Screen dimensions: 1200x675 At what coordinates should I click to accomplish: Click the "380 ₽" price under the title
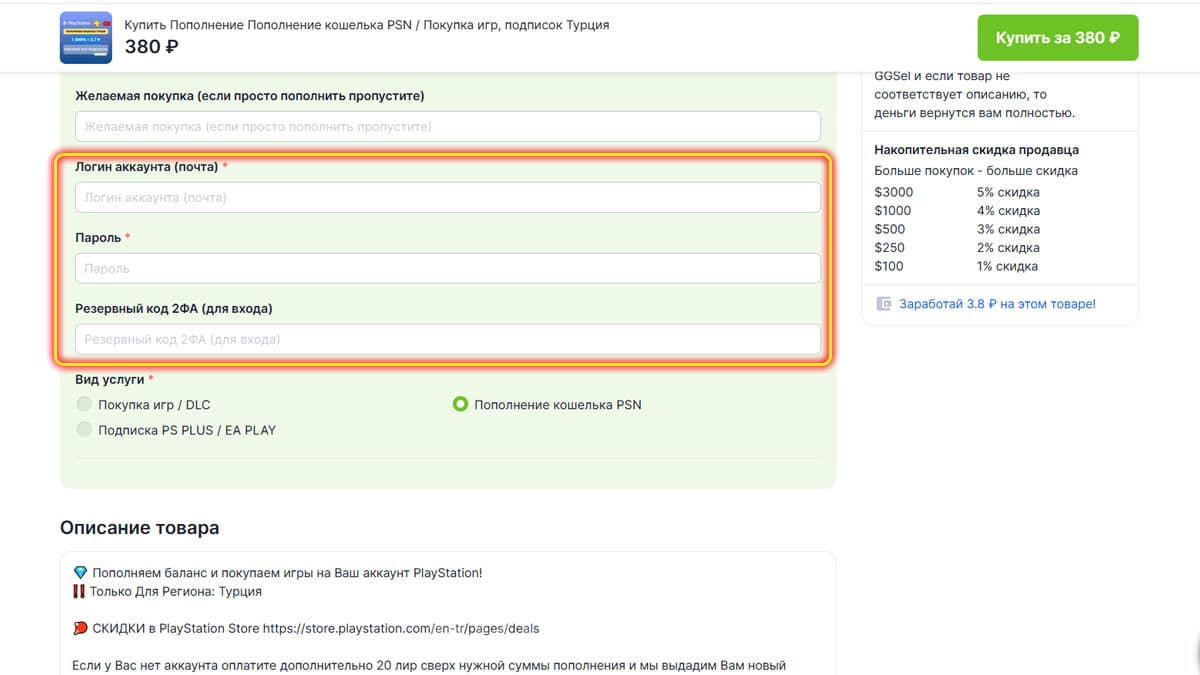(x=152, y=46)
